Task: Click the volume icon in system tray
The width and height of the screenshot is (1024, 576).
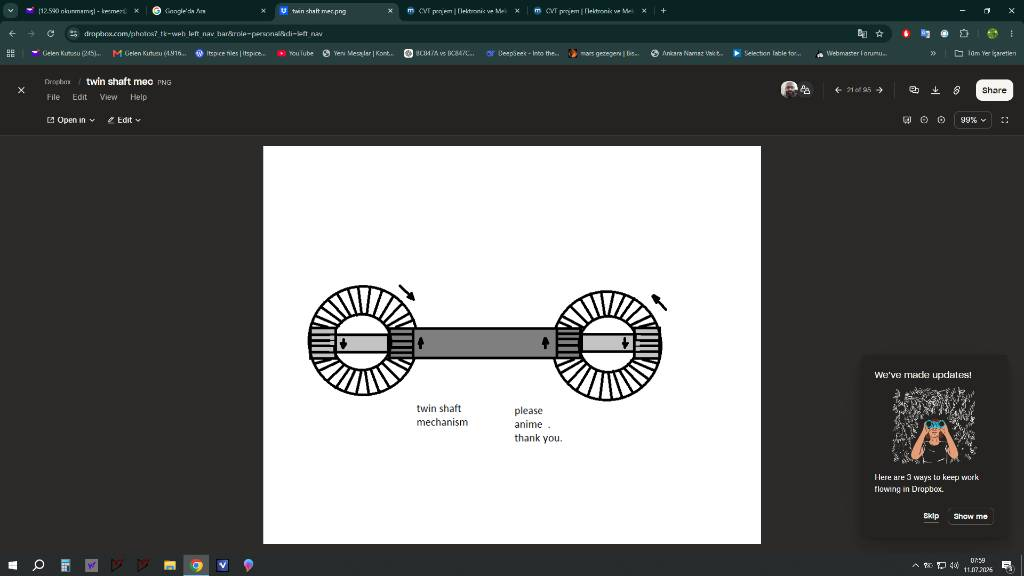Action: [x=954, y=566]
